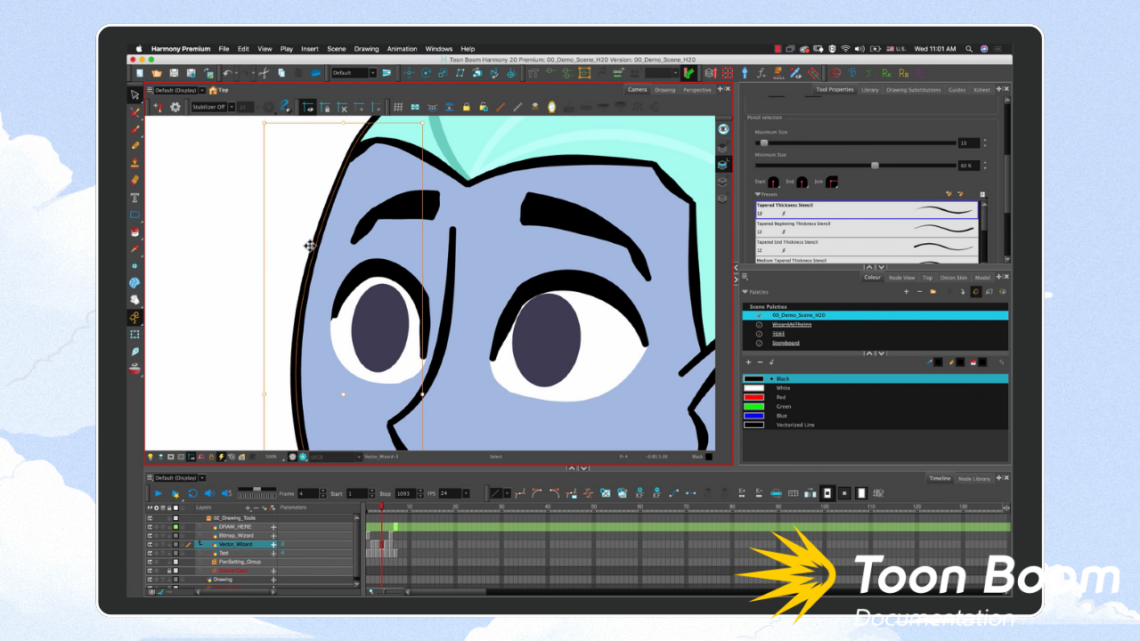Open the Default (Display) dropdown in Timeline
1140x641 pixels.
tap(202, 478)
